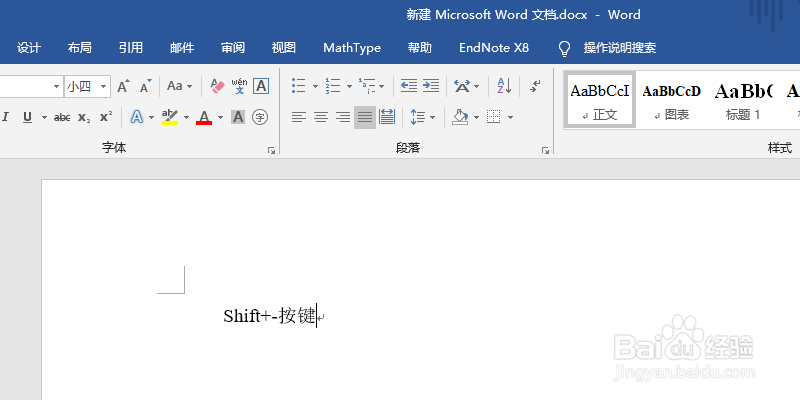The image size is (800, 400).
Task: Apply bullet list
Action: click(x=299, y=86)
